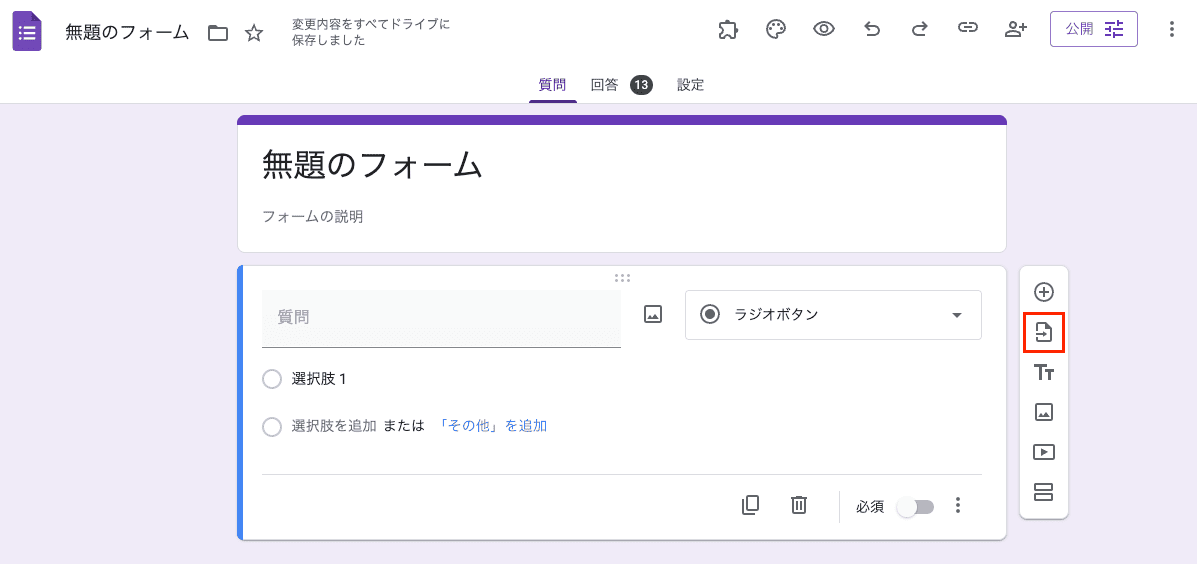Add a video from the side toolbar
Viewport: 1197px width, 564px height.
tap(1044, 452)
